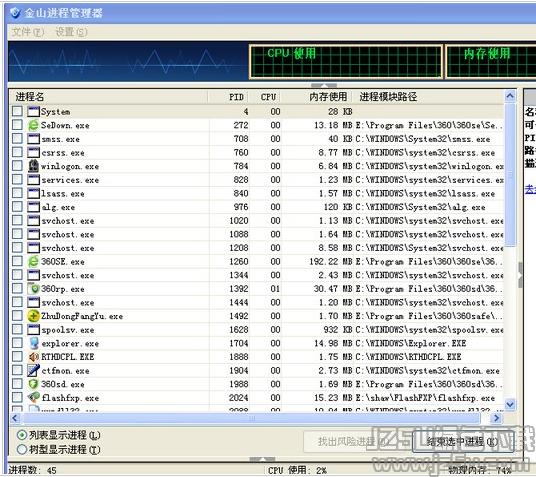536x477 pixels.
Task: Click the RTHDCPL.EXE speaker icon
Action: coord(33,357)
